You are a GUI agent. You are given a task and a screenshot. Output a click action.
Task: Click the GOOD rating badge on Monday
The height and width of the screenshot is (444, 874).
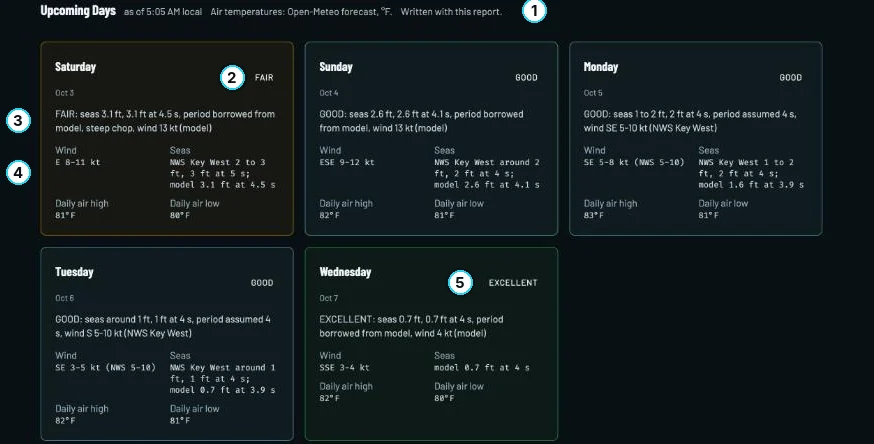[790, 77]
